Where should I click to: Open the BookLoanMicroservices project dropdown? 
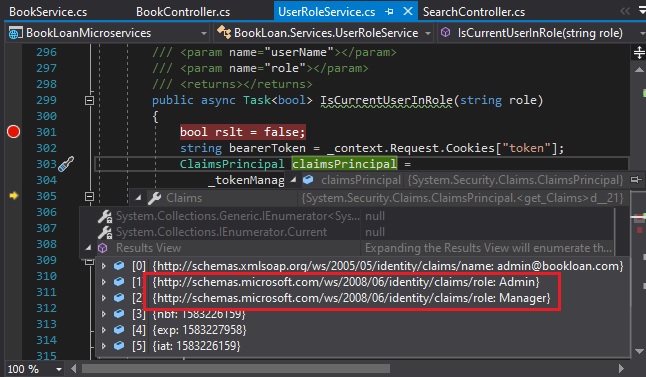204,33
